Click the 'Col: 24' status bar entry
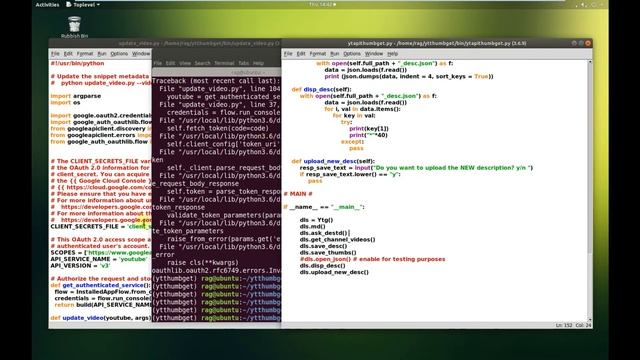This screenshot has width=640, height=360. (583, 325)
